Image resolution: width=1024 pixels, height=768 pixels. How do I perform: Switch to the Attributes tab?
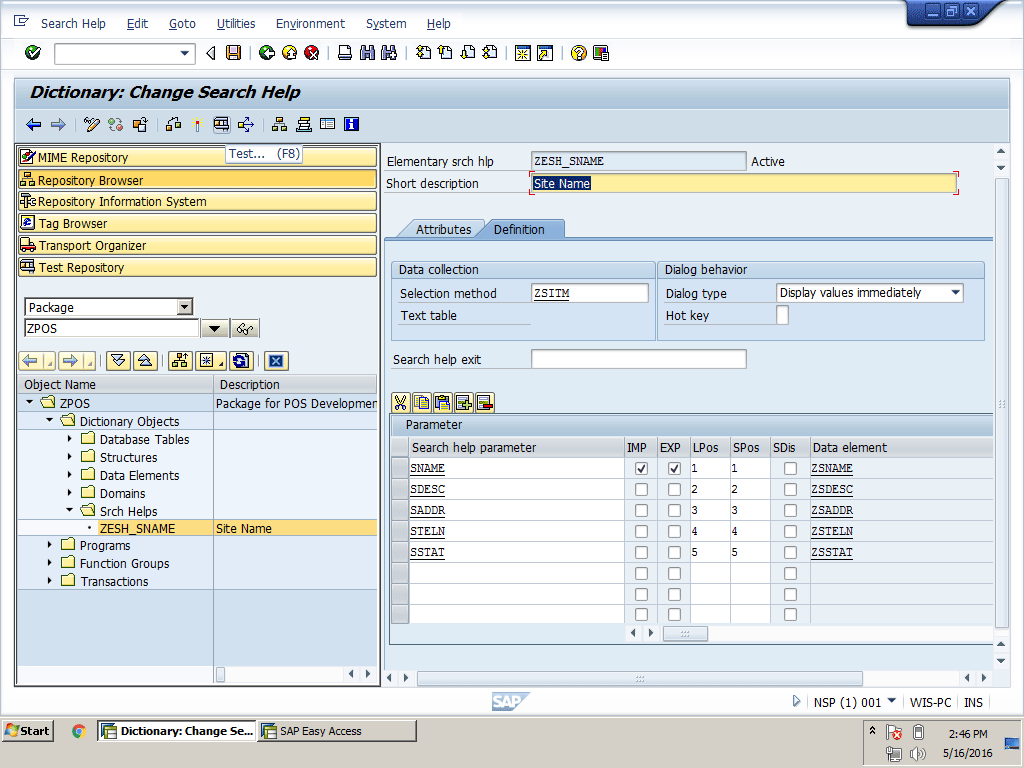442,229
